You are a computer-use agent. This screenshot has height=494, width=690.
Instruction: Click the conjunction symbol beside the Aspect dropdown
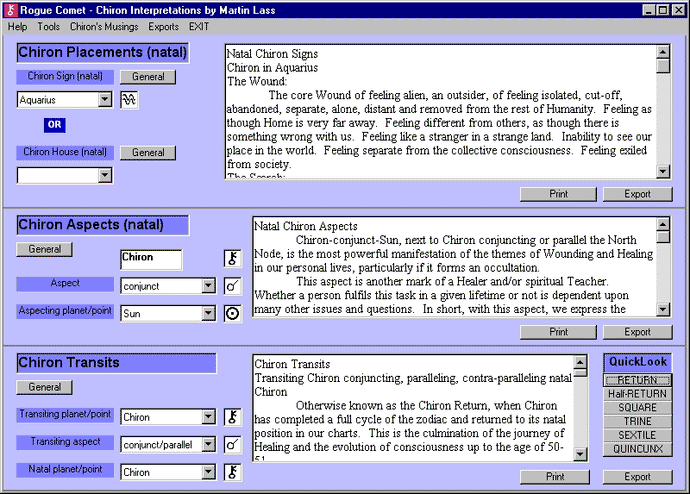(x=232, y=286)
